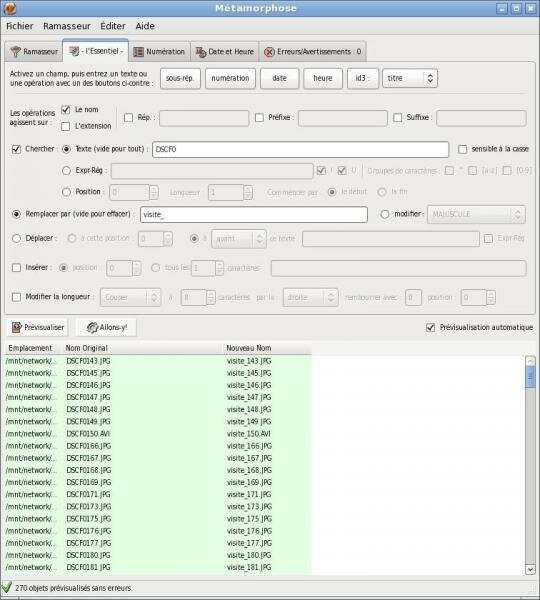Enable the Rép. checkbox

point(129,118)
